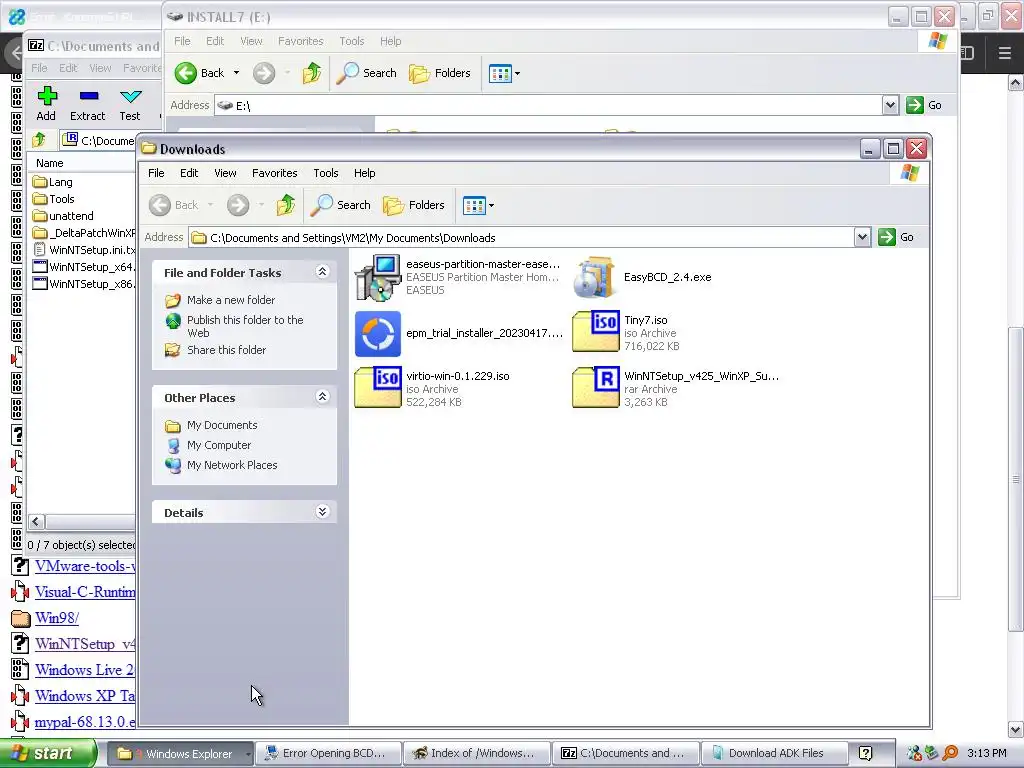Select epm_trial_installer file icon
Image resolution: width=1024 pixels, height=768 pixels.
[377, 334]
